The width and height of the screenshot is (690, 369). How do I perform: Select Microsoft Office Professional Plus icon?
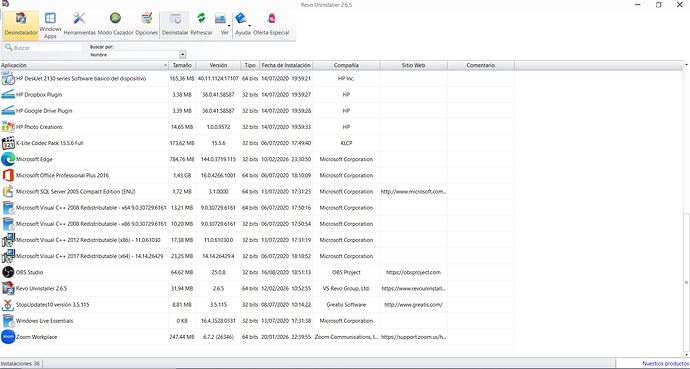(x=8, y=175)
